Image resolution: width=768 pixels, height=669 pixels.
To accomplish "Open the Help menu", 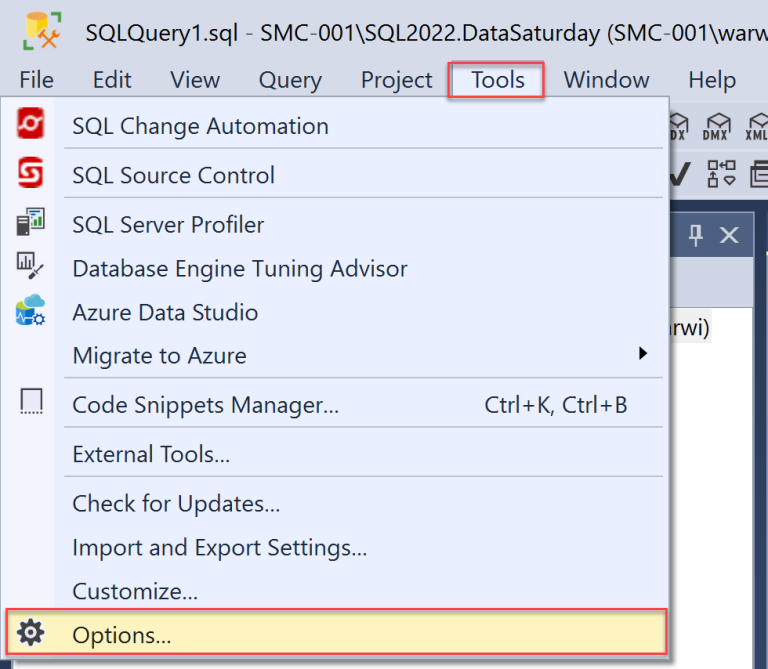I will point(712,80).
